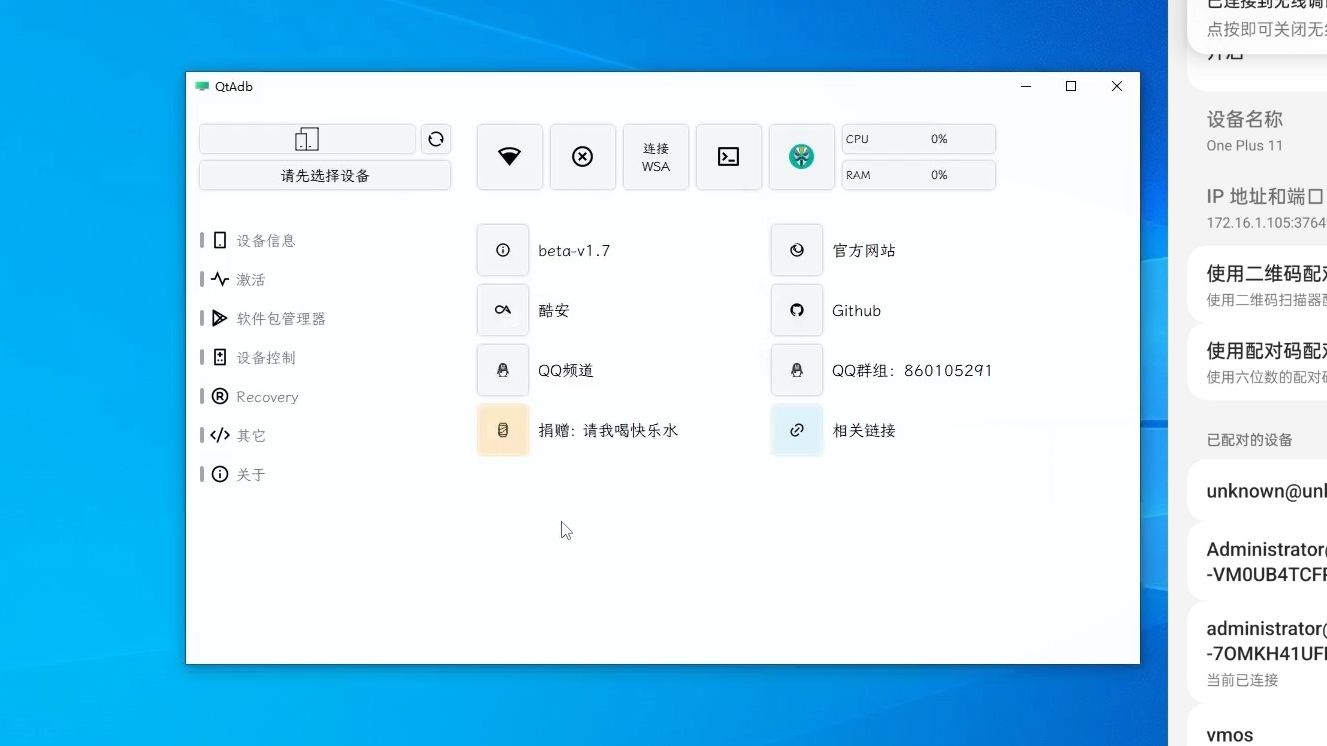
Task: Click the QQ频道 penguin icon
Action: pos(503,370)
